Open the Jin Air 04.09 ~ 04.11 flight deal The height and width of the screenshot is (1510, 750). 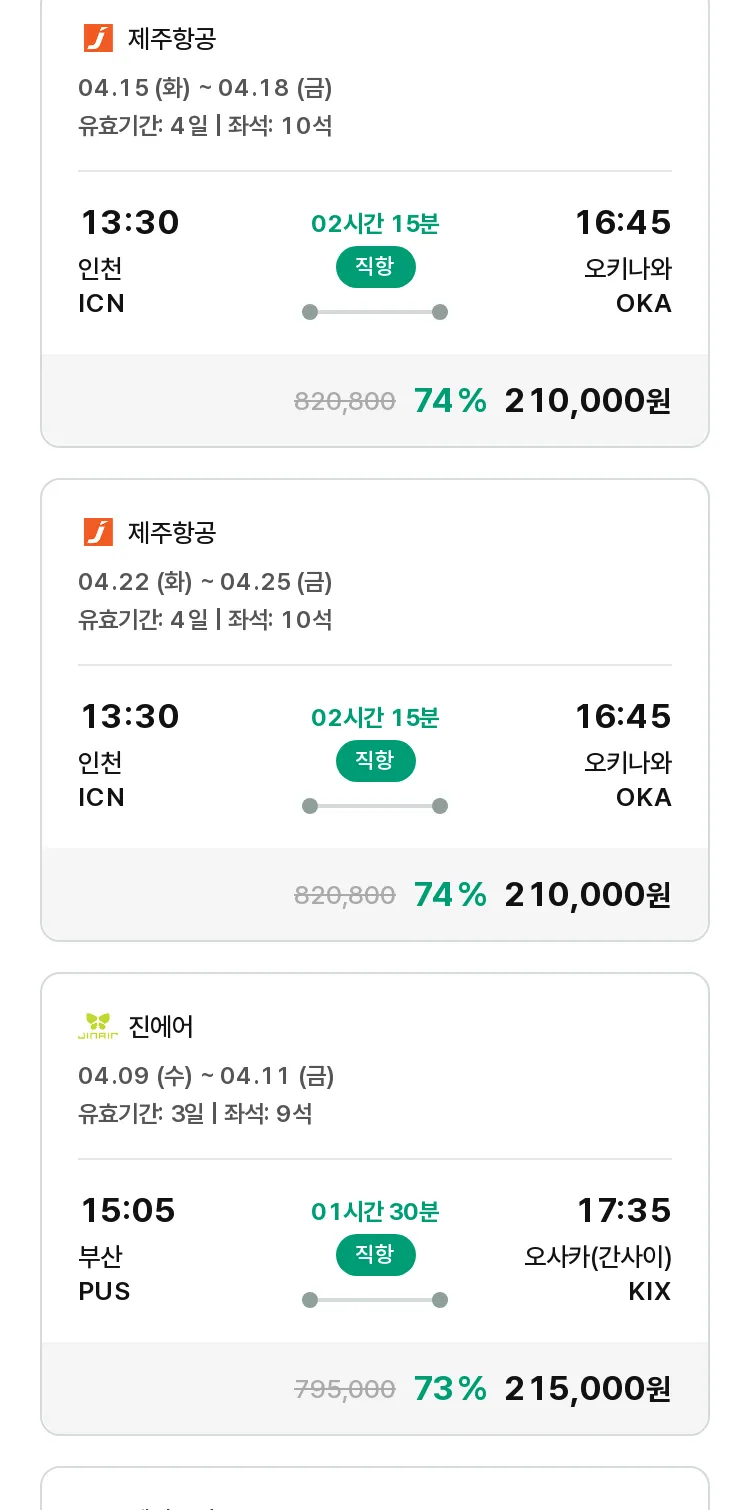point(375,1204)
